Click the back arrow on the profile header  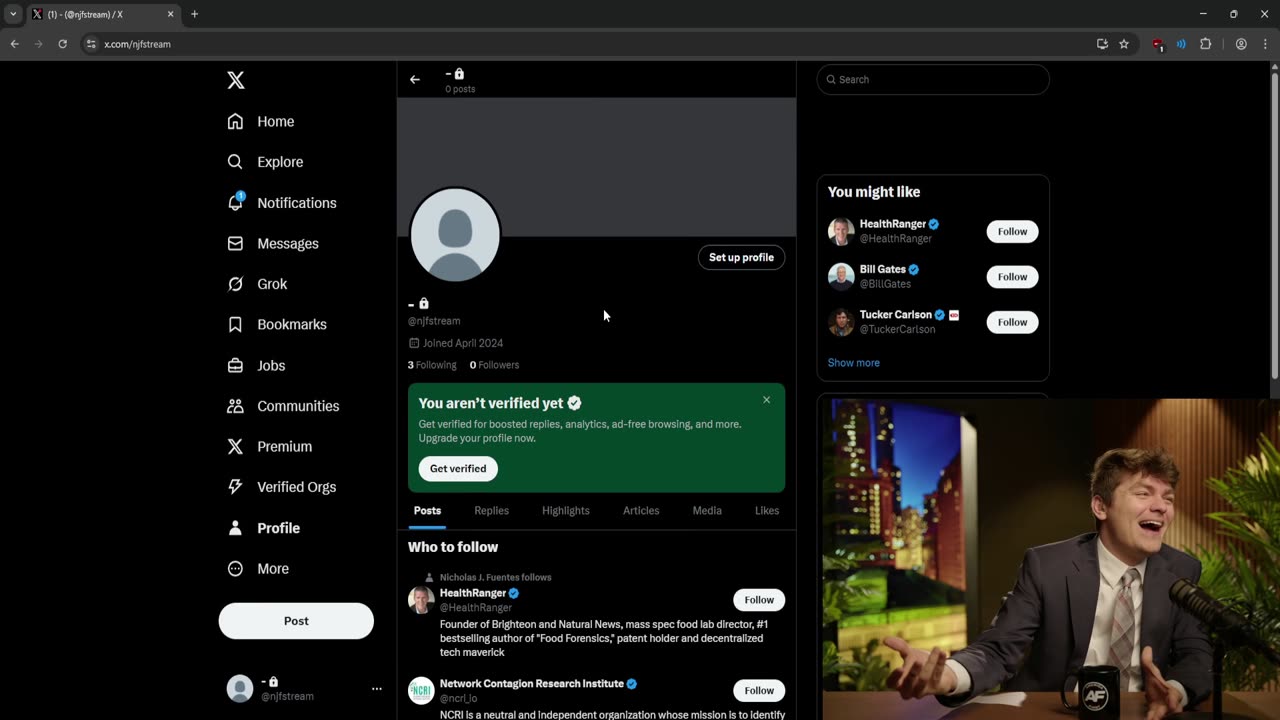coord(415,80)
